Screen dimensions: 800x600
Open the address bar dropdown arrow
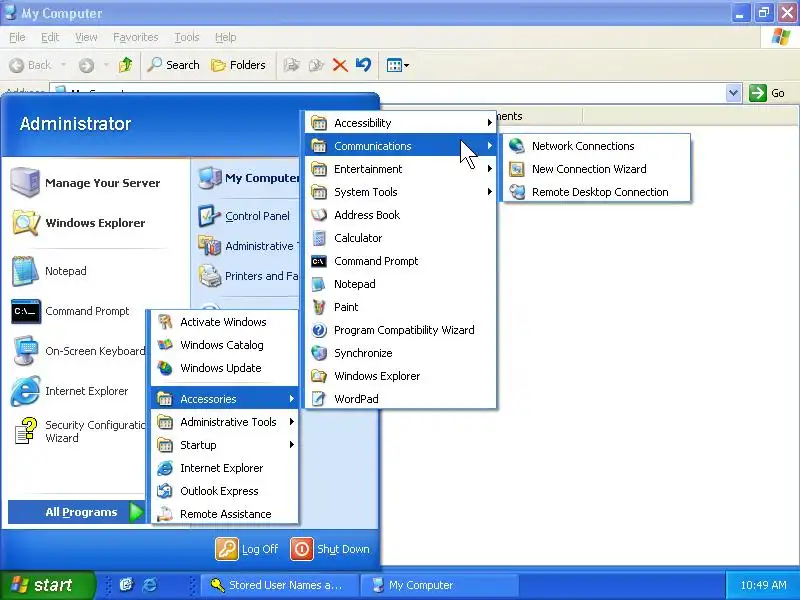tap(733, 93)
